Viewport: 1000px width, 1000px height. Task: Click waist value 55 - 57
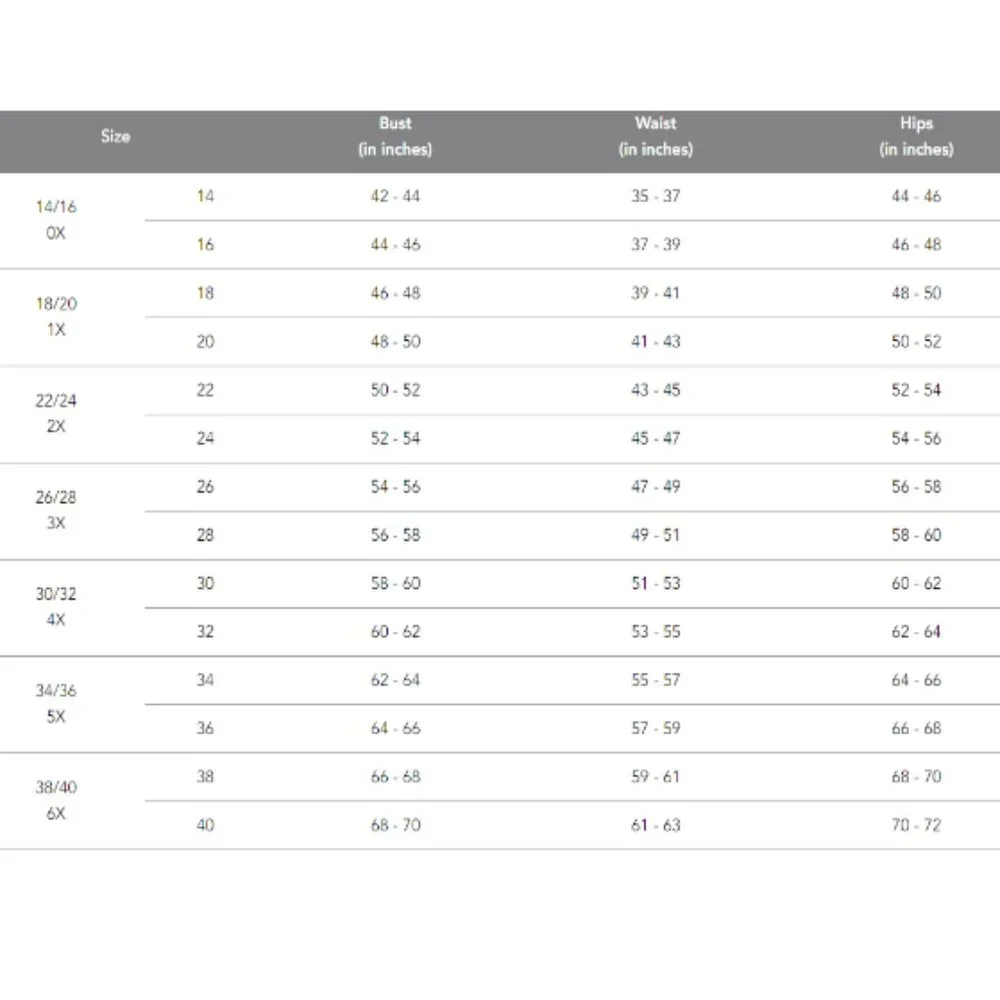(x=656, y=680)
